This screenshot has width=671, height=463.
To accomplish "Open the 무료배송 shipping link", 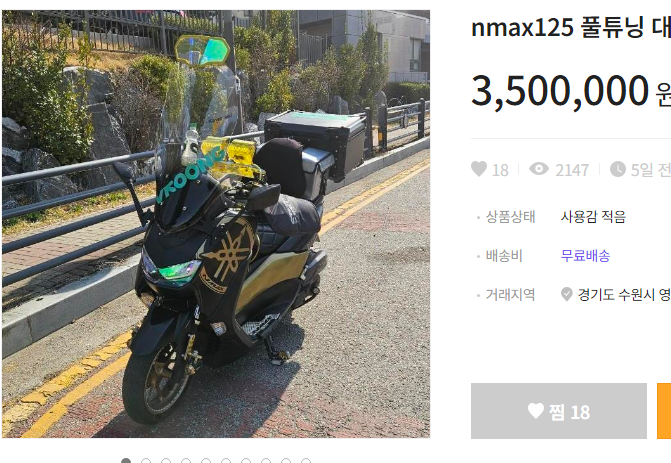I will coord(585,256).
